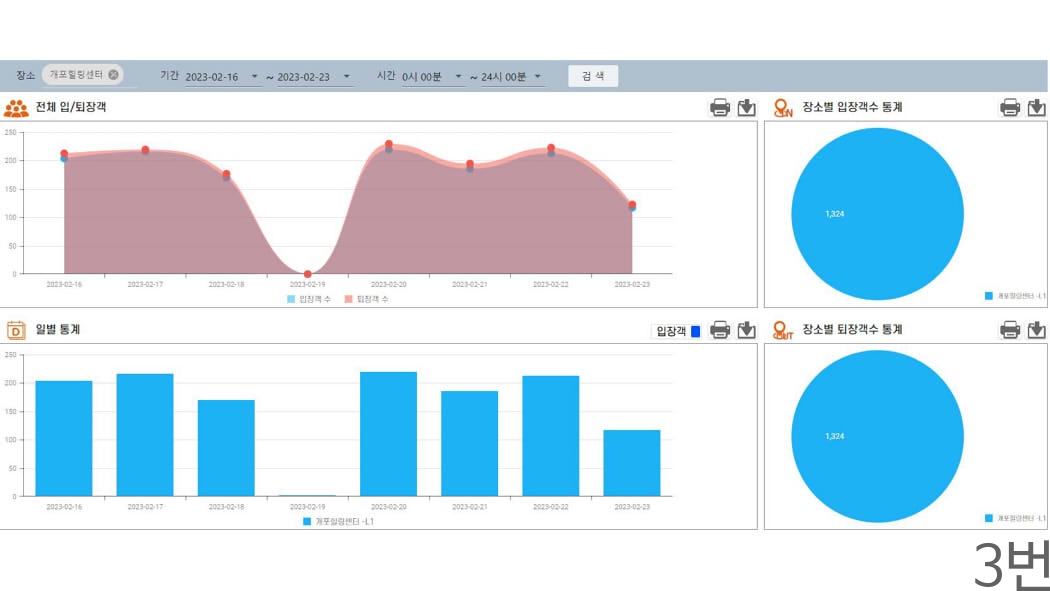Open the start date 2023-02-16 dropdown
Viewport: 1050px width, 591px height.
[255, 77]
